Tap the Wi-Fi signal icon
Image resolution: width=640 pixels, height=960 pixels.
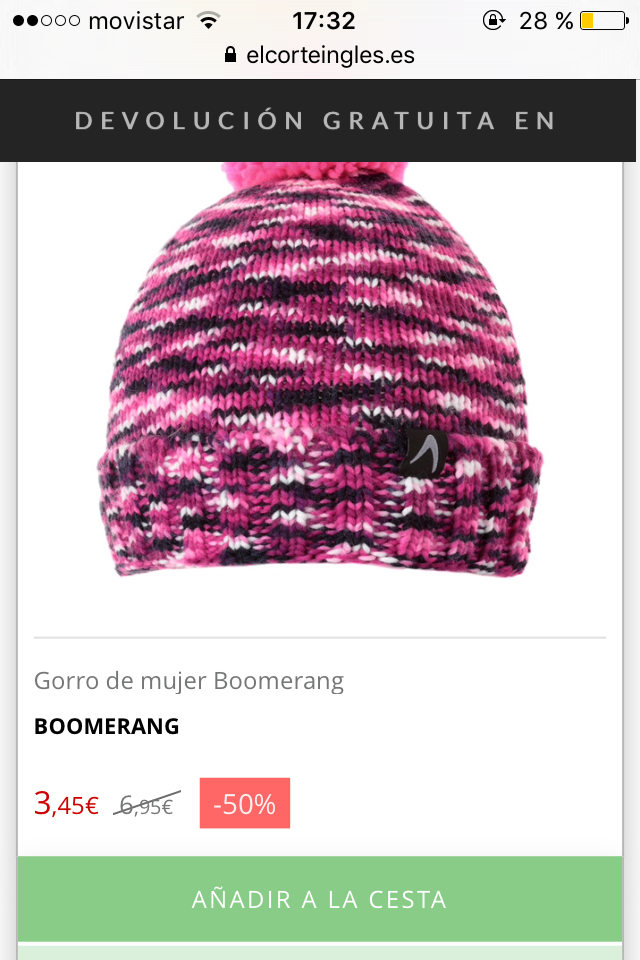(x=209, y=21)
